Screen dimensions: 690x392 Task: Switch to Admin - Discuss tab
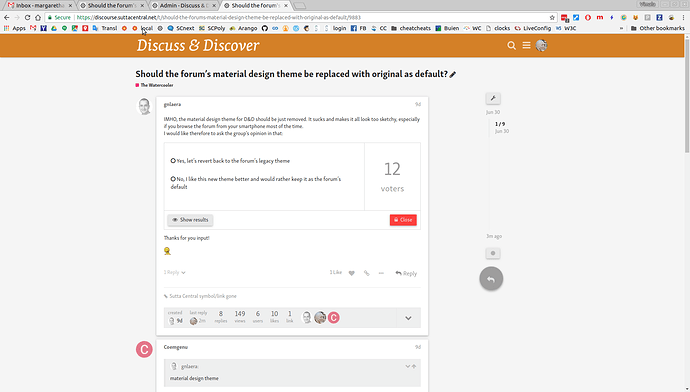pyautogui.click(x=184, y=6)
